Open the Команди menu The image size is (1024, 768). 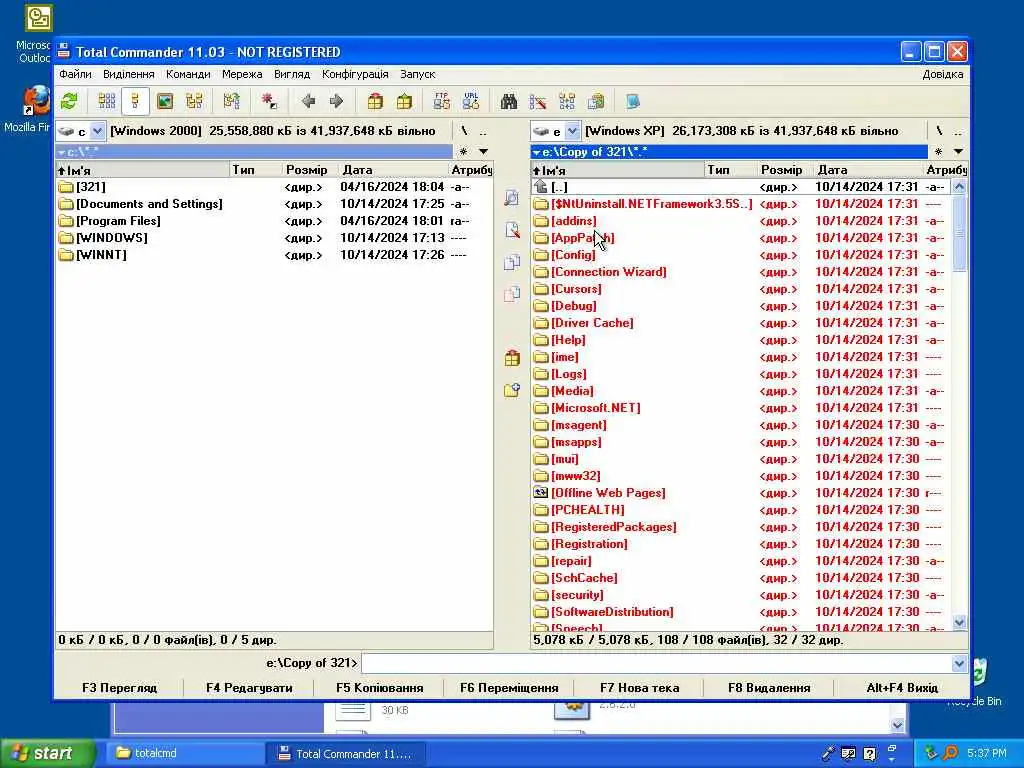(x=188, y=74)
